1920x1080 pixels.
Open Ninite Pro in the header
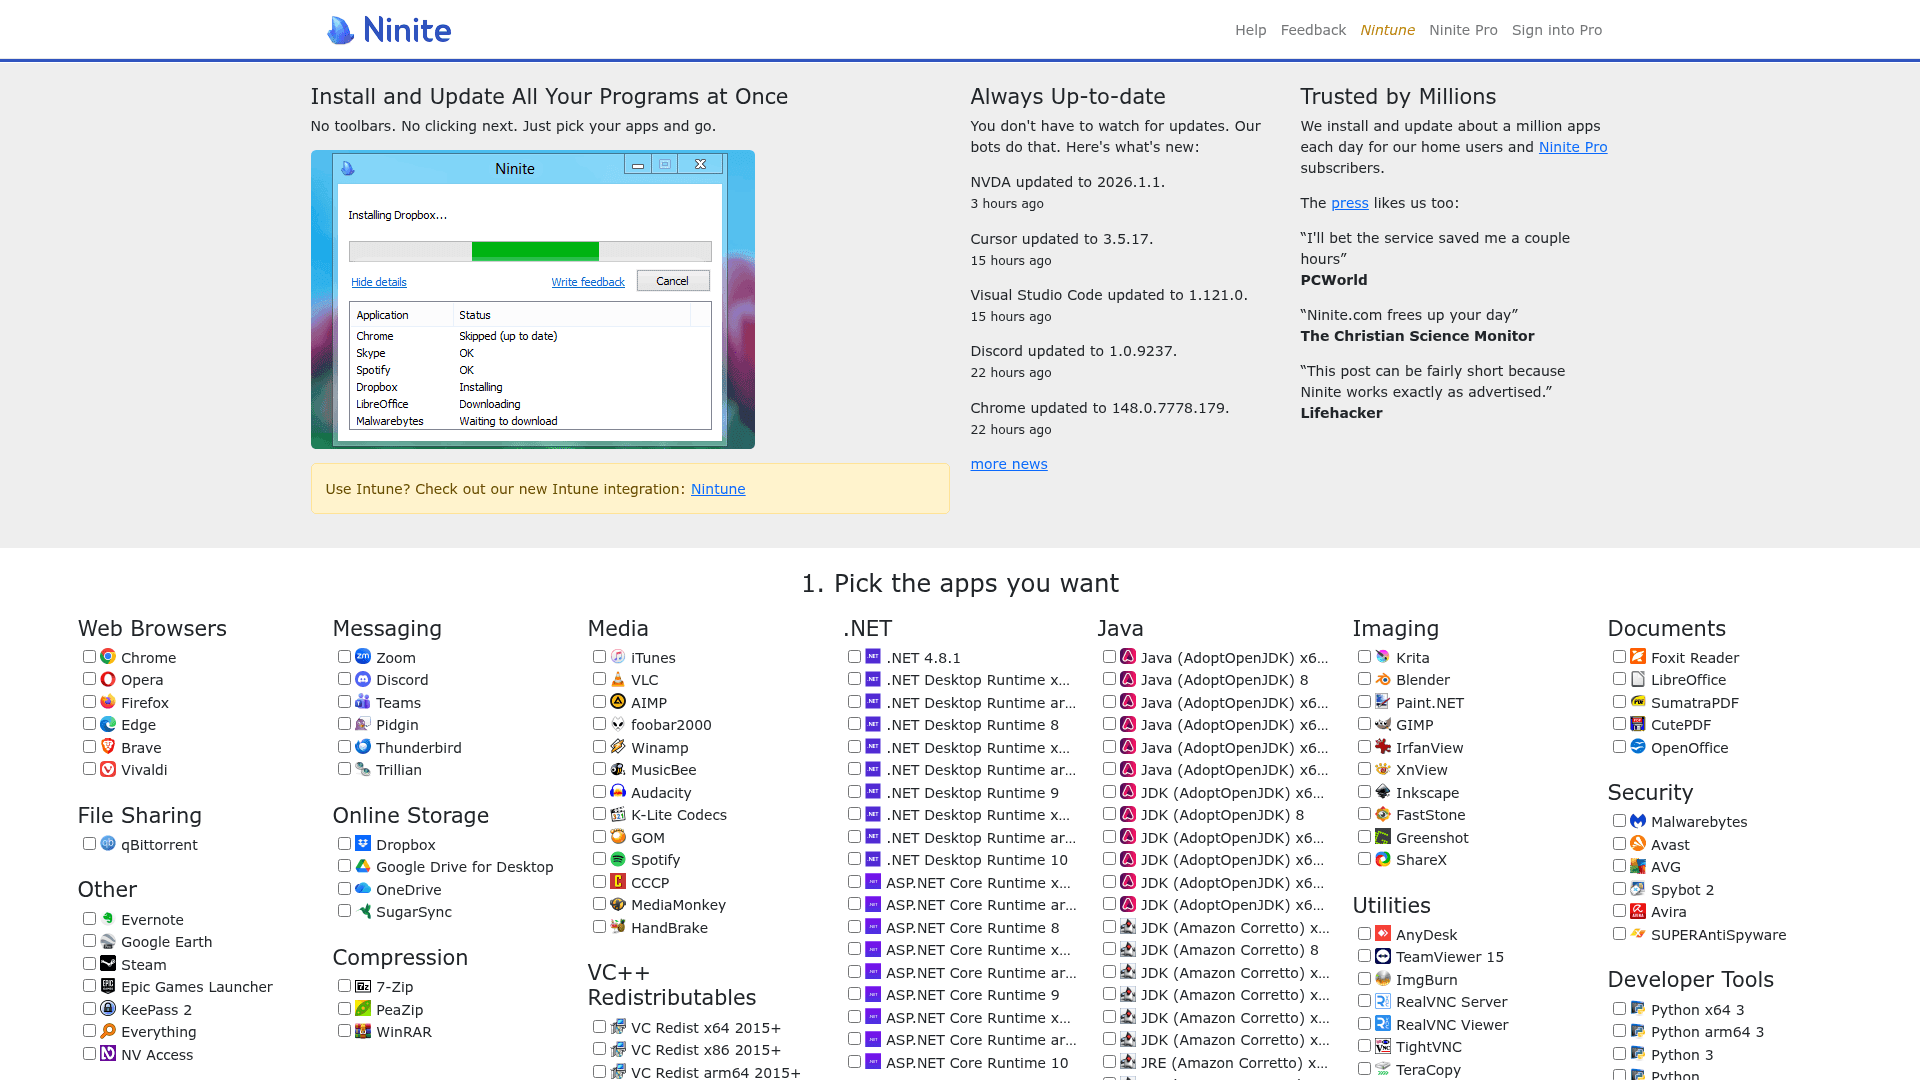[x=1463, y=30]
